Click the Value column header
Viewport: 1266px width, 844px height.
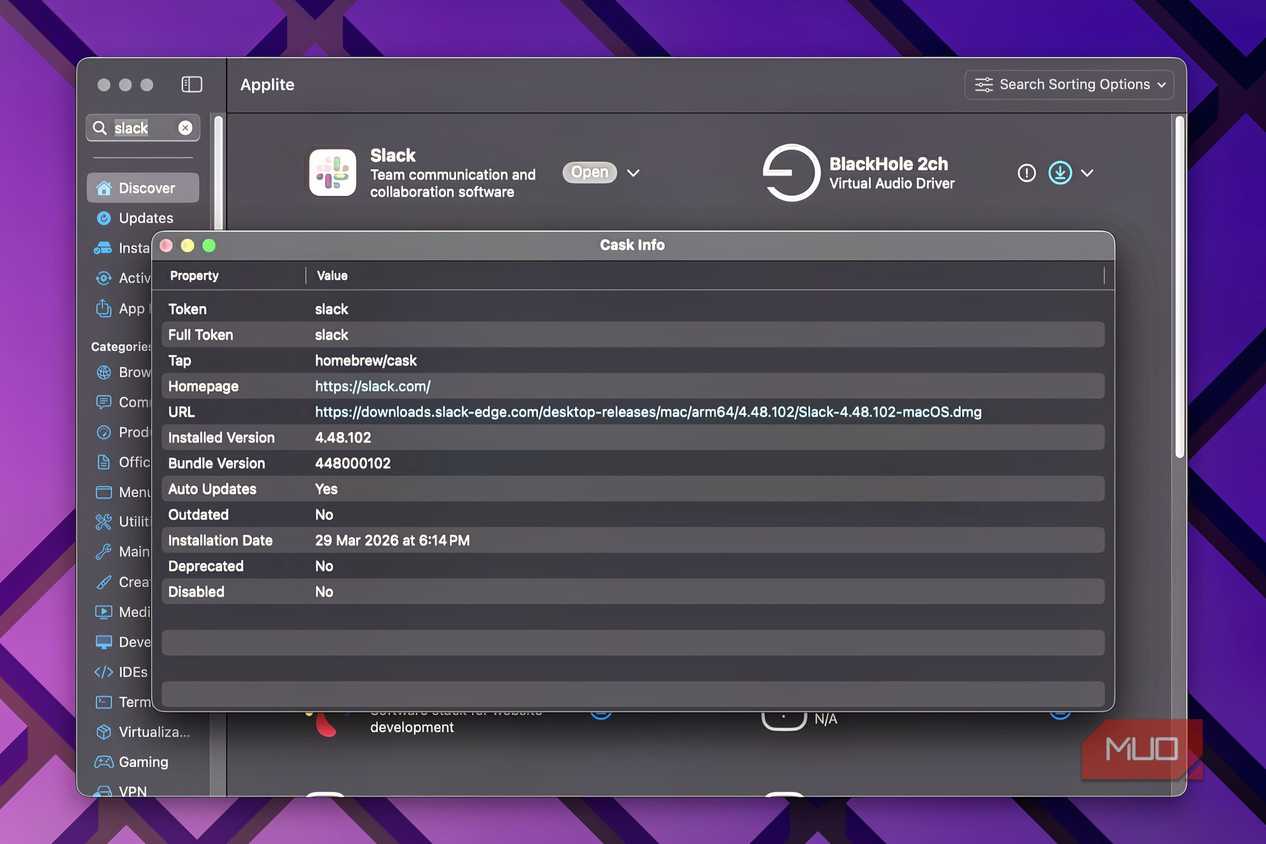[x=332, y=276]
